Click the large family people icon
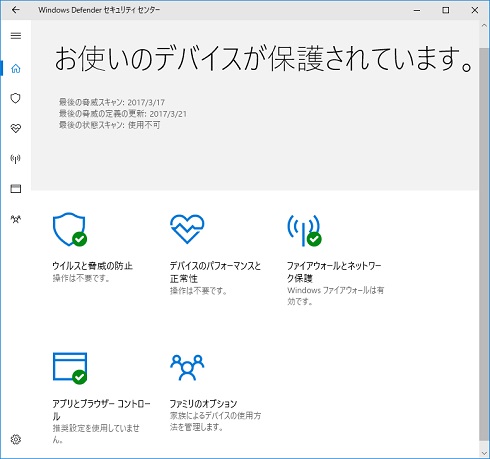Image resolution: width=490 pixels, height=459 pixels. coord(187,368)
